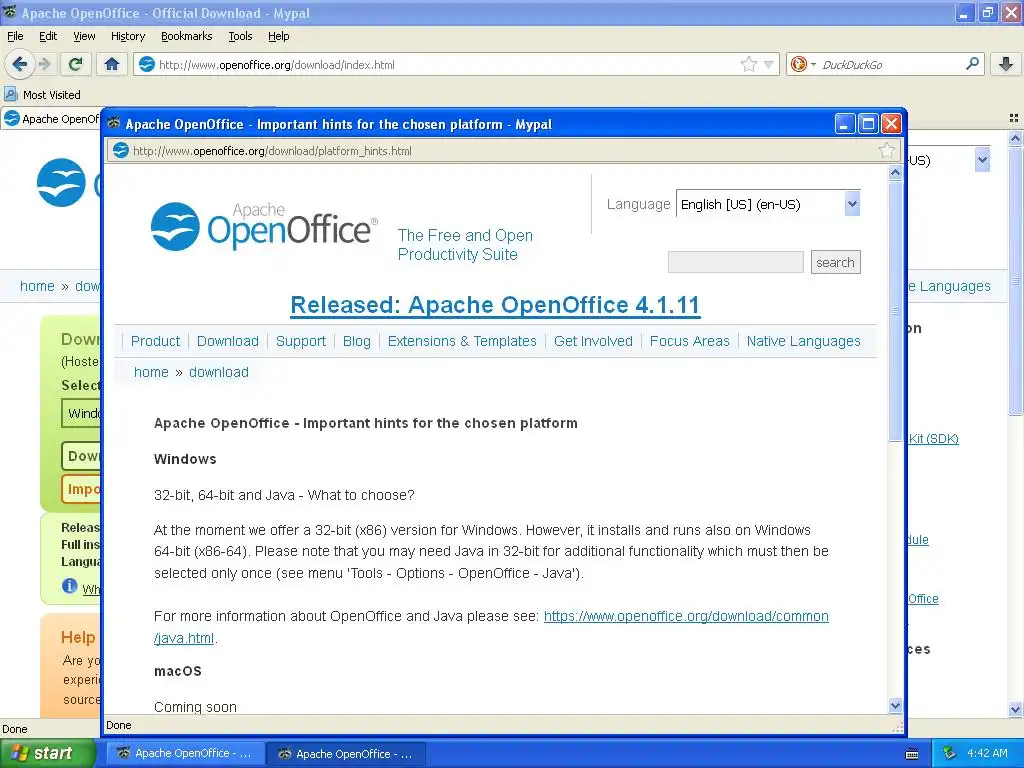
Task: Click the Kit (SDK) link in background page
Action: [x=934, y=438]
